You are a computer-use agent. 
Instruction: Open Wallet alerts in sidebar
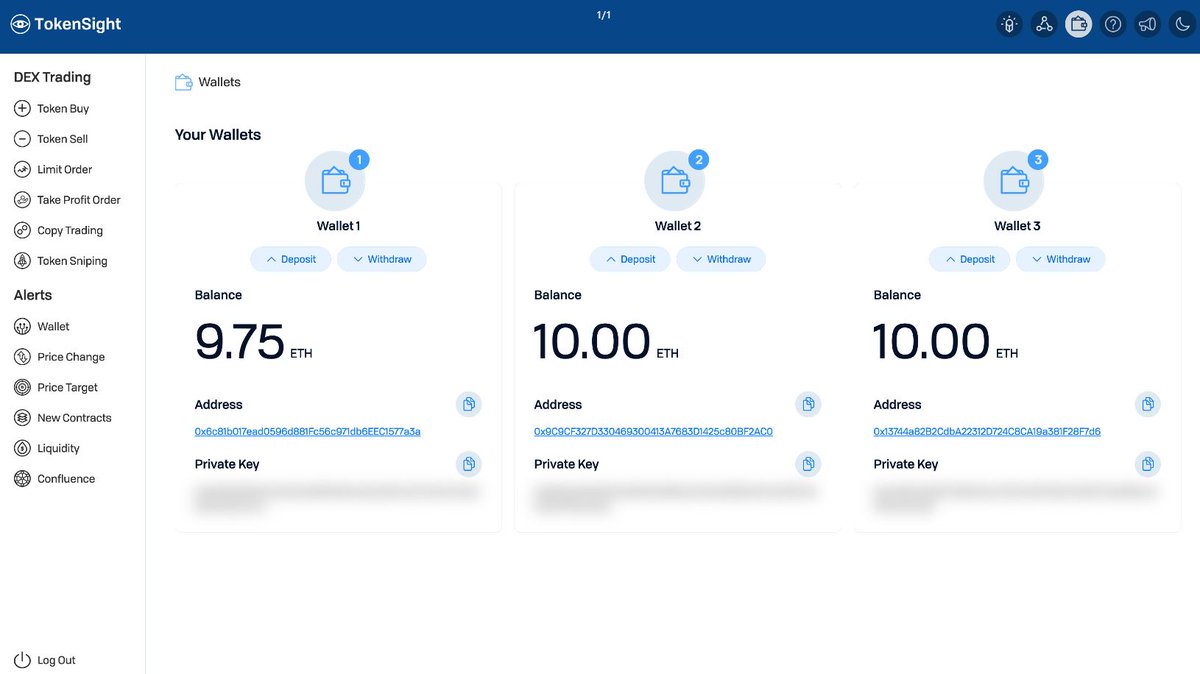(42, 326)
